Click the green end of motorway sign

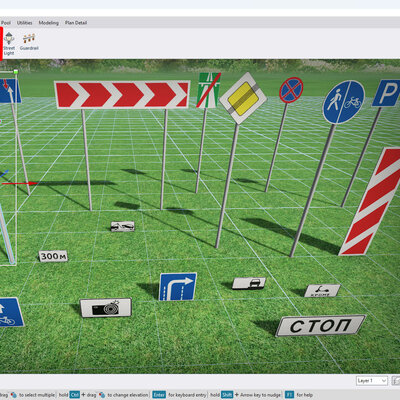(x=208, y=90)
